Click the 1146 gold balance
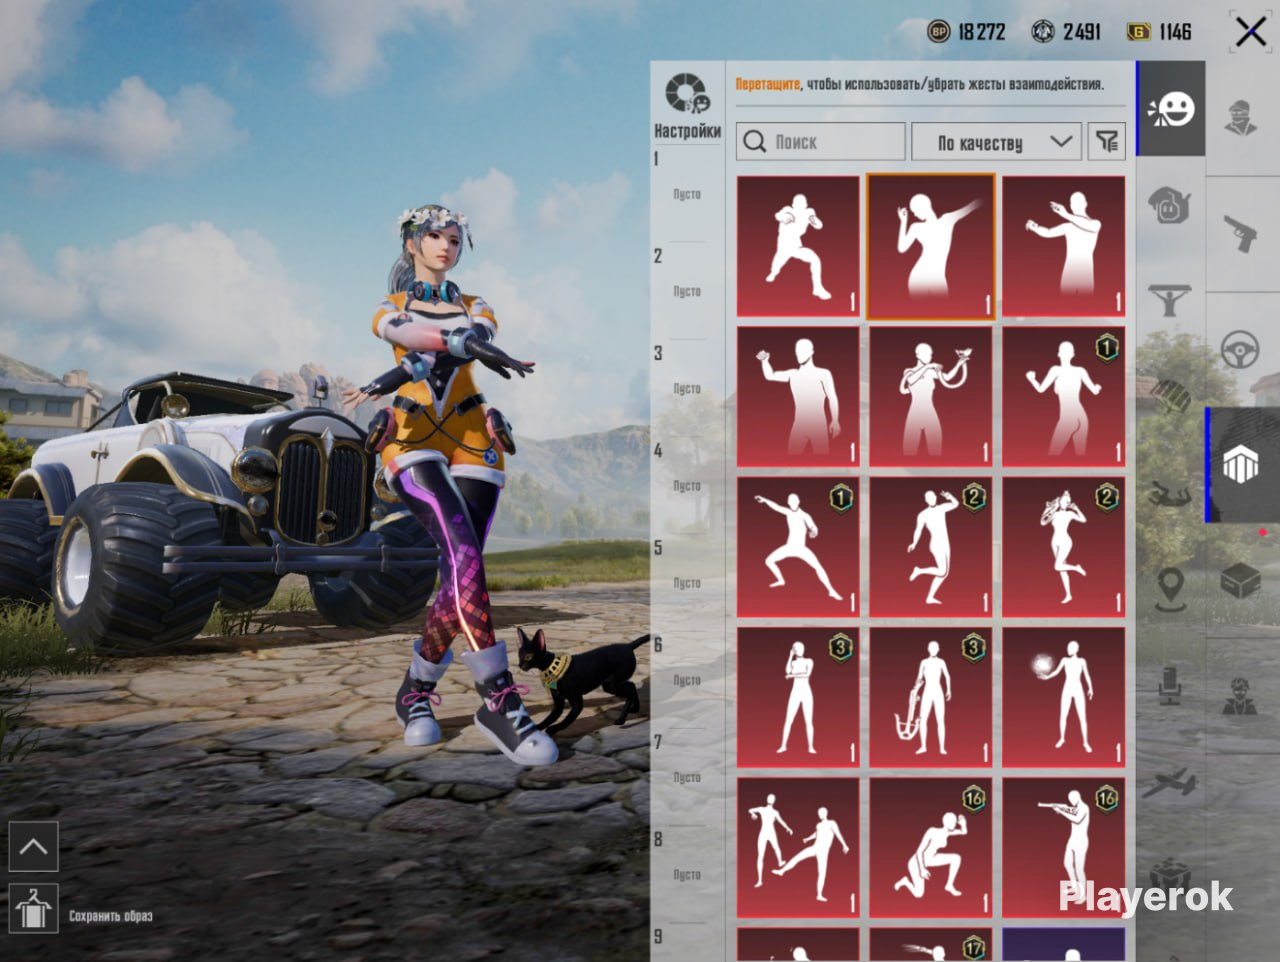The image size is (1280, 962). coord(1175,32)
